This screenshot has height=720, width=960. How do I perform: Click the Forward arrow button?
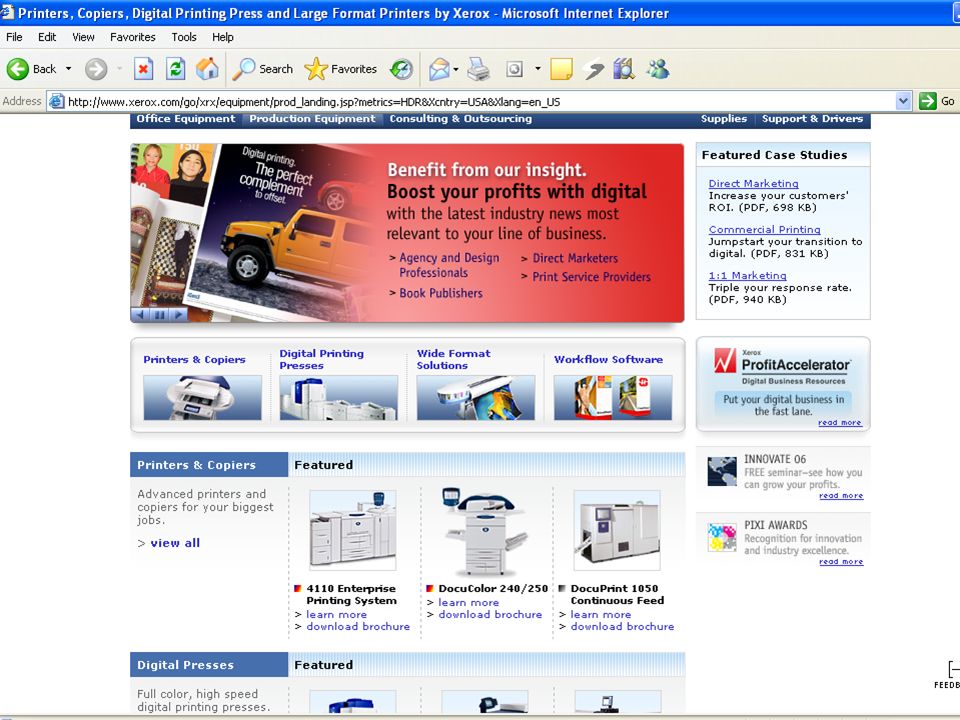click(x=96, y=69)
